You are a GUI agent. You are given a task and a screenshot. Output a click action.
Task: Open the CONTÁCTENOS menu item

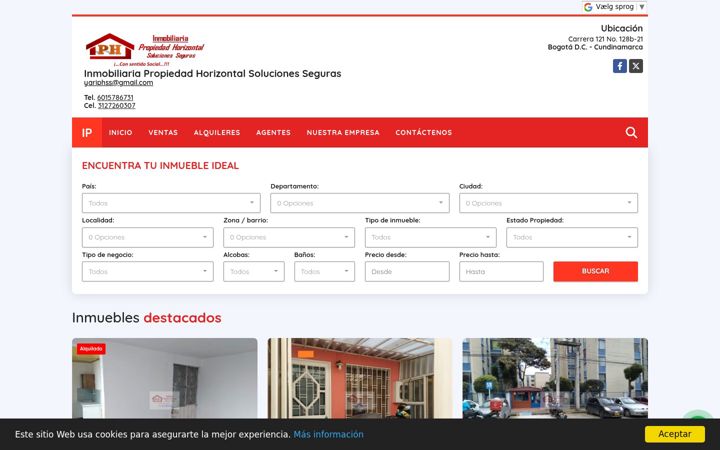423,133
